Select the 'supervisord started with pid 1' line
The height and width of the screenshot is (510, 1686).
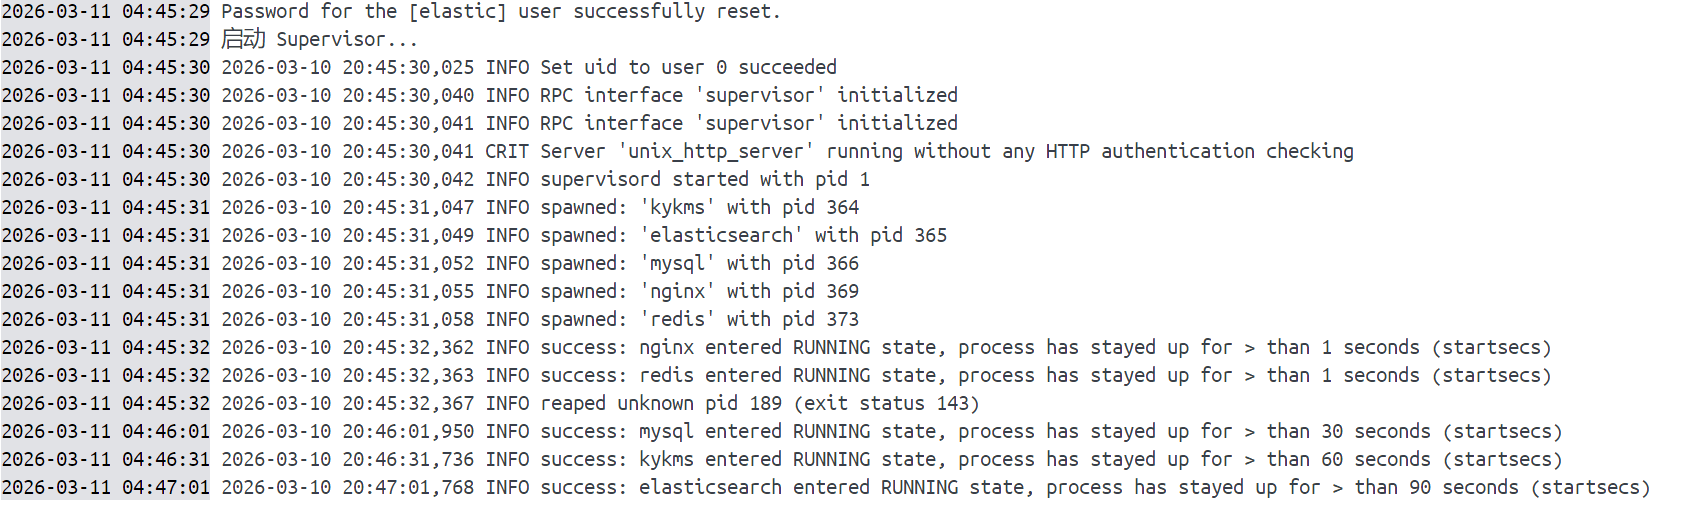[x=704, y=180]
